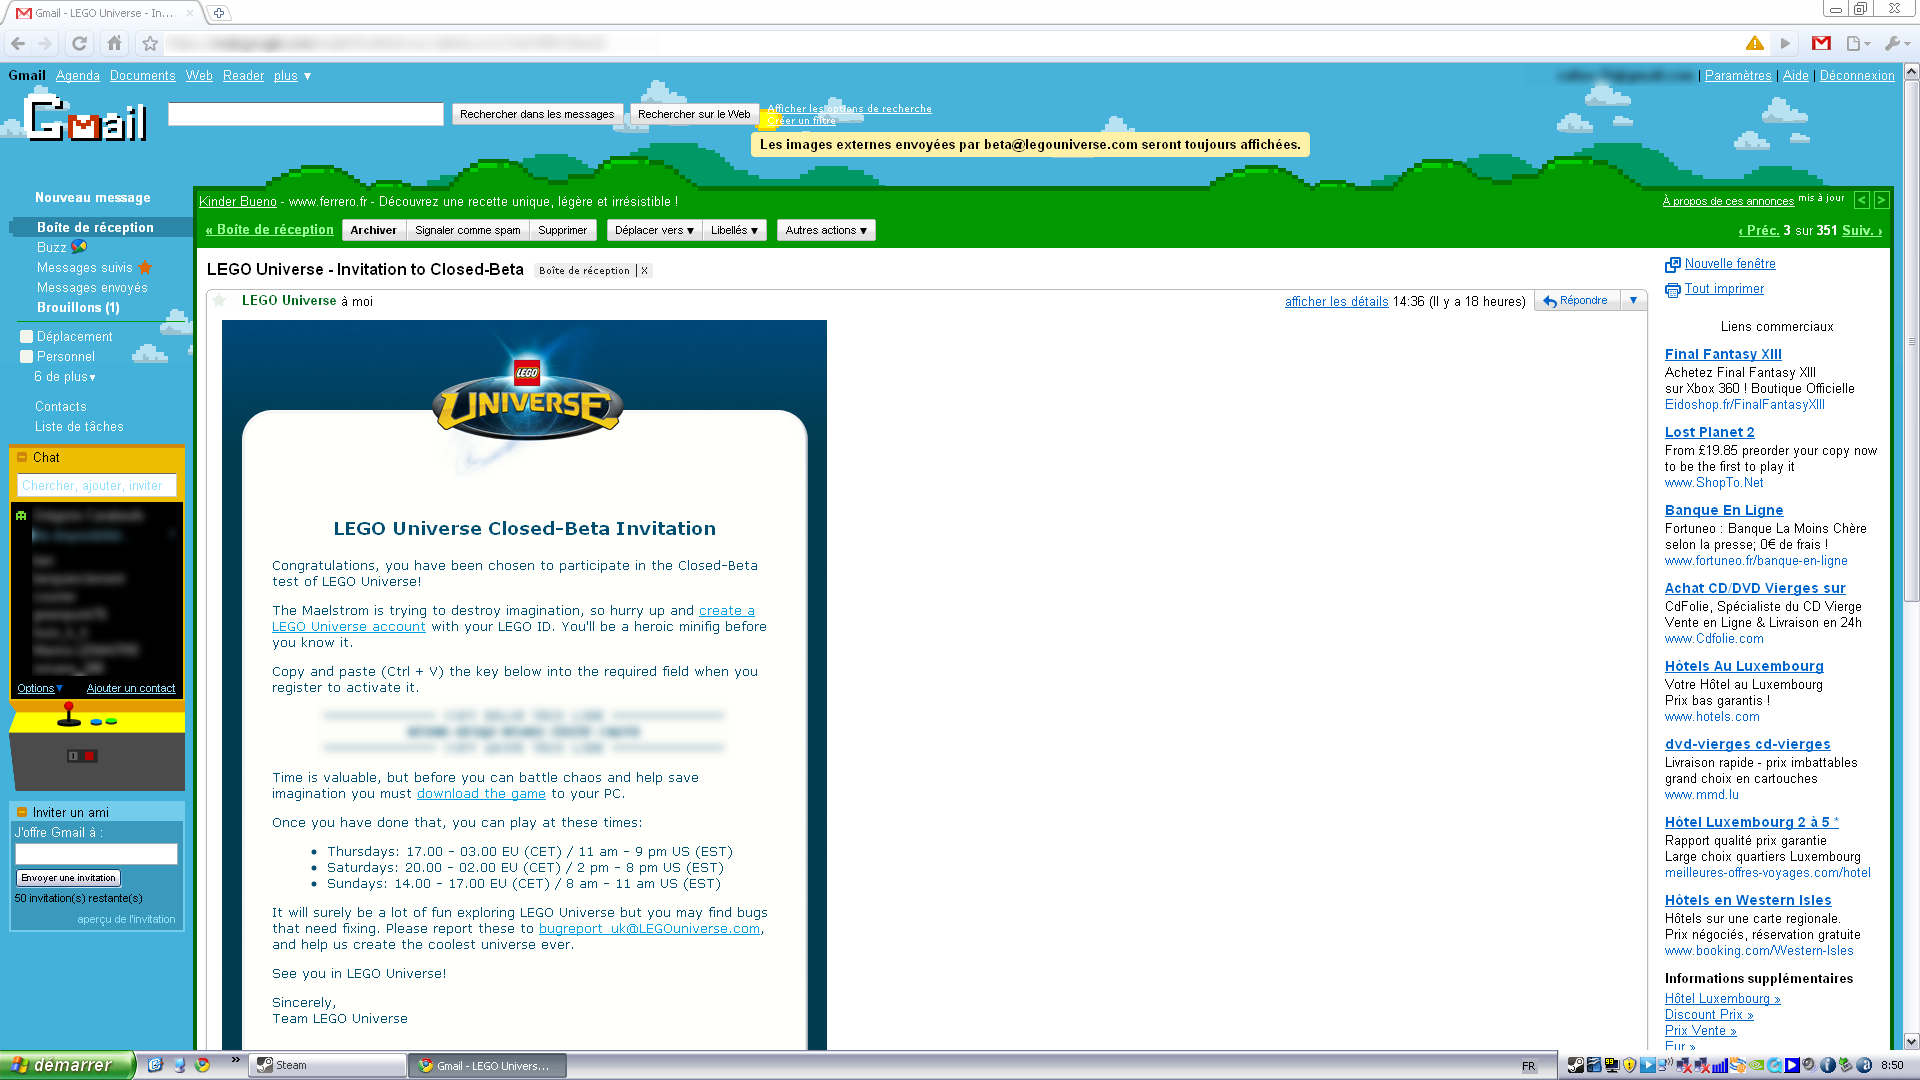
Task: Click Envoyer une invitation button
Action: pos(68,878)
